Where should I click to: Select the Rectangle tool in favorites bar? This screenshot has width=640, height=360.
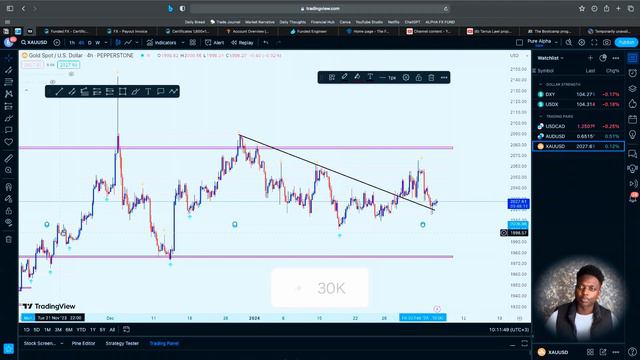click(122, 91)
